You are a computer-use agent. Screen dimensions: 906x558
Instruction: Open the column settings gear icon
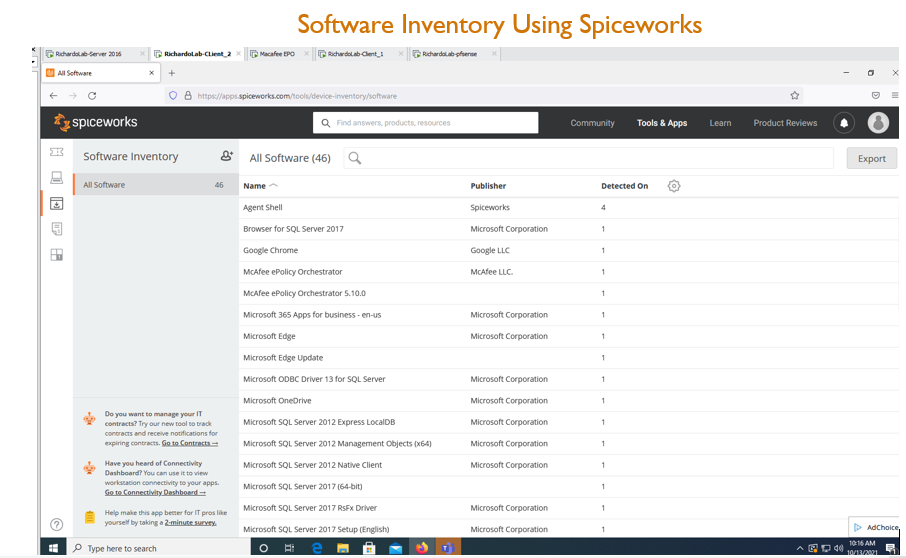[x=674, y=186]
